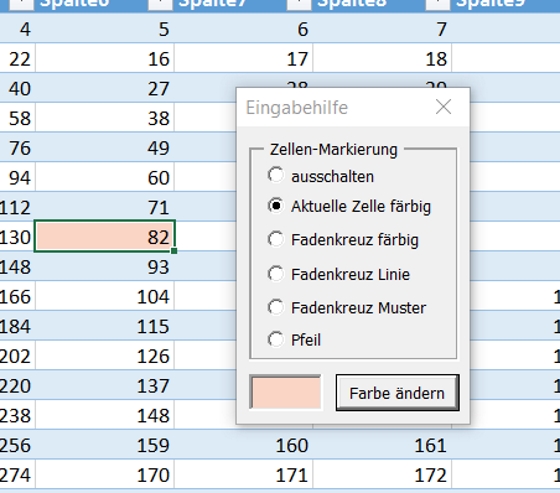Select cell with value 6
Image resolution: width=560 pixels, height=493 pixels.
tap(244, 28)
